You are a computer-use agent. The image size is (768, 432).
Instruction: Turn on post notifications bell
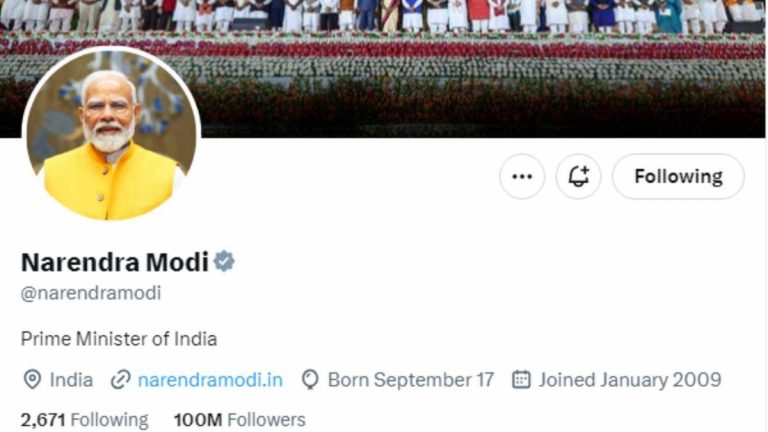(x=578, y=177)
